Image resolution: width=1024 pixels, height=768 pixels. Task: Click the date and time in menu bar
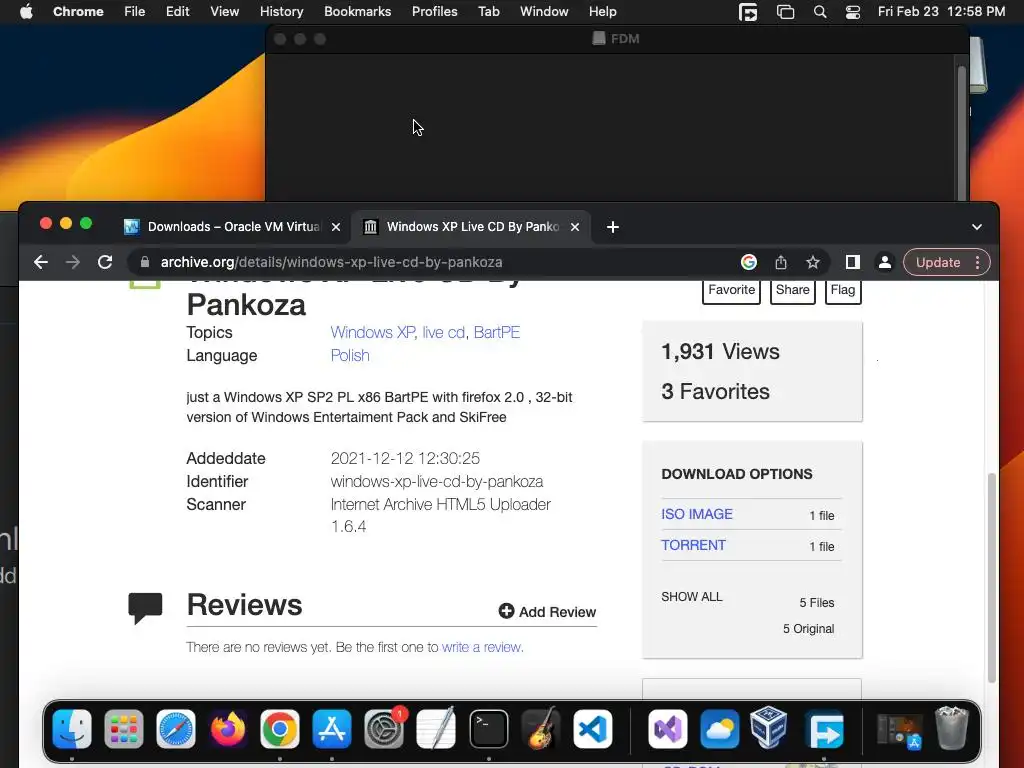pos(941,12)
